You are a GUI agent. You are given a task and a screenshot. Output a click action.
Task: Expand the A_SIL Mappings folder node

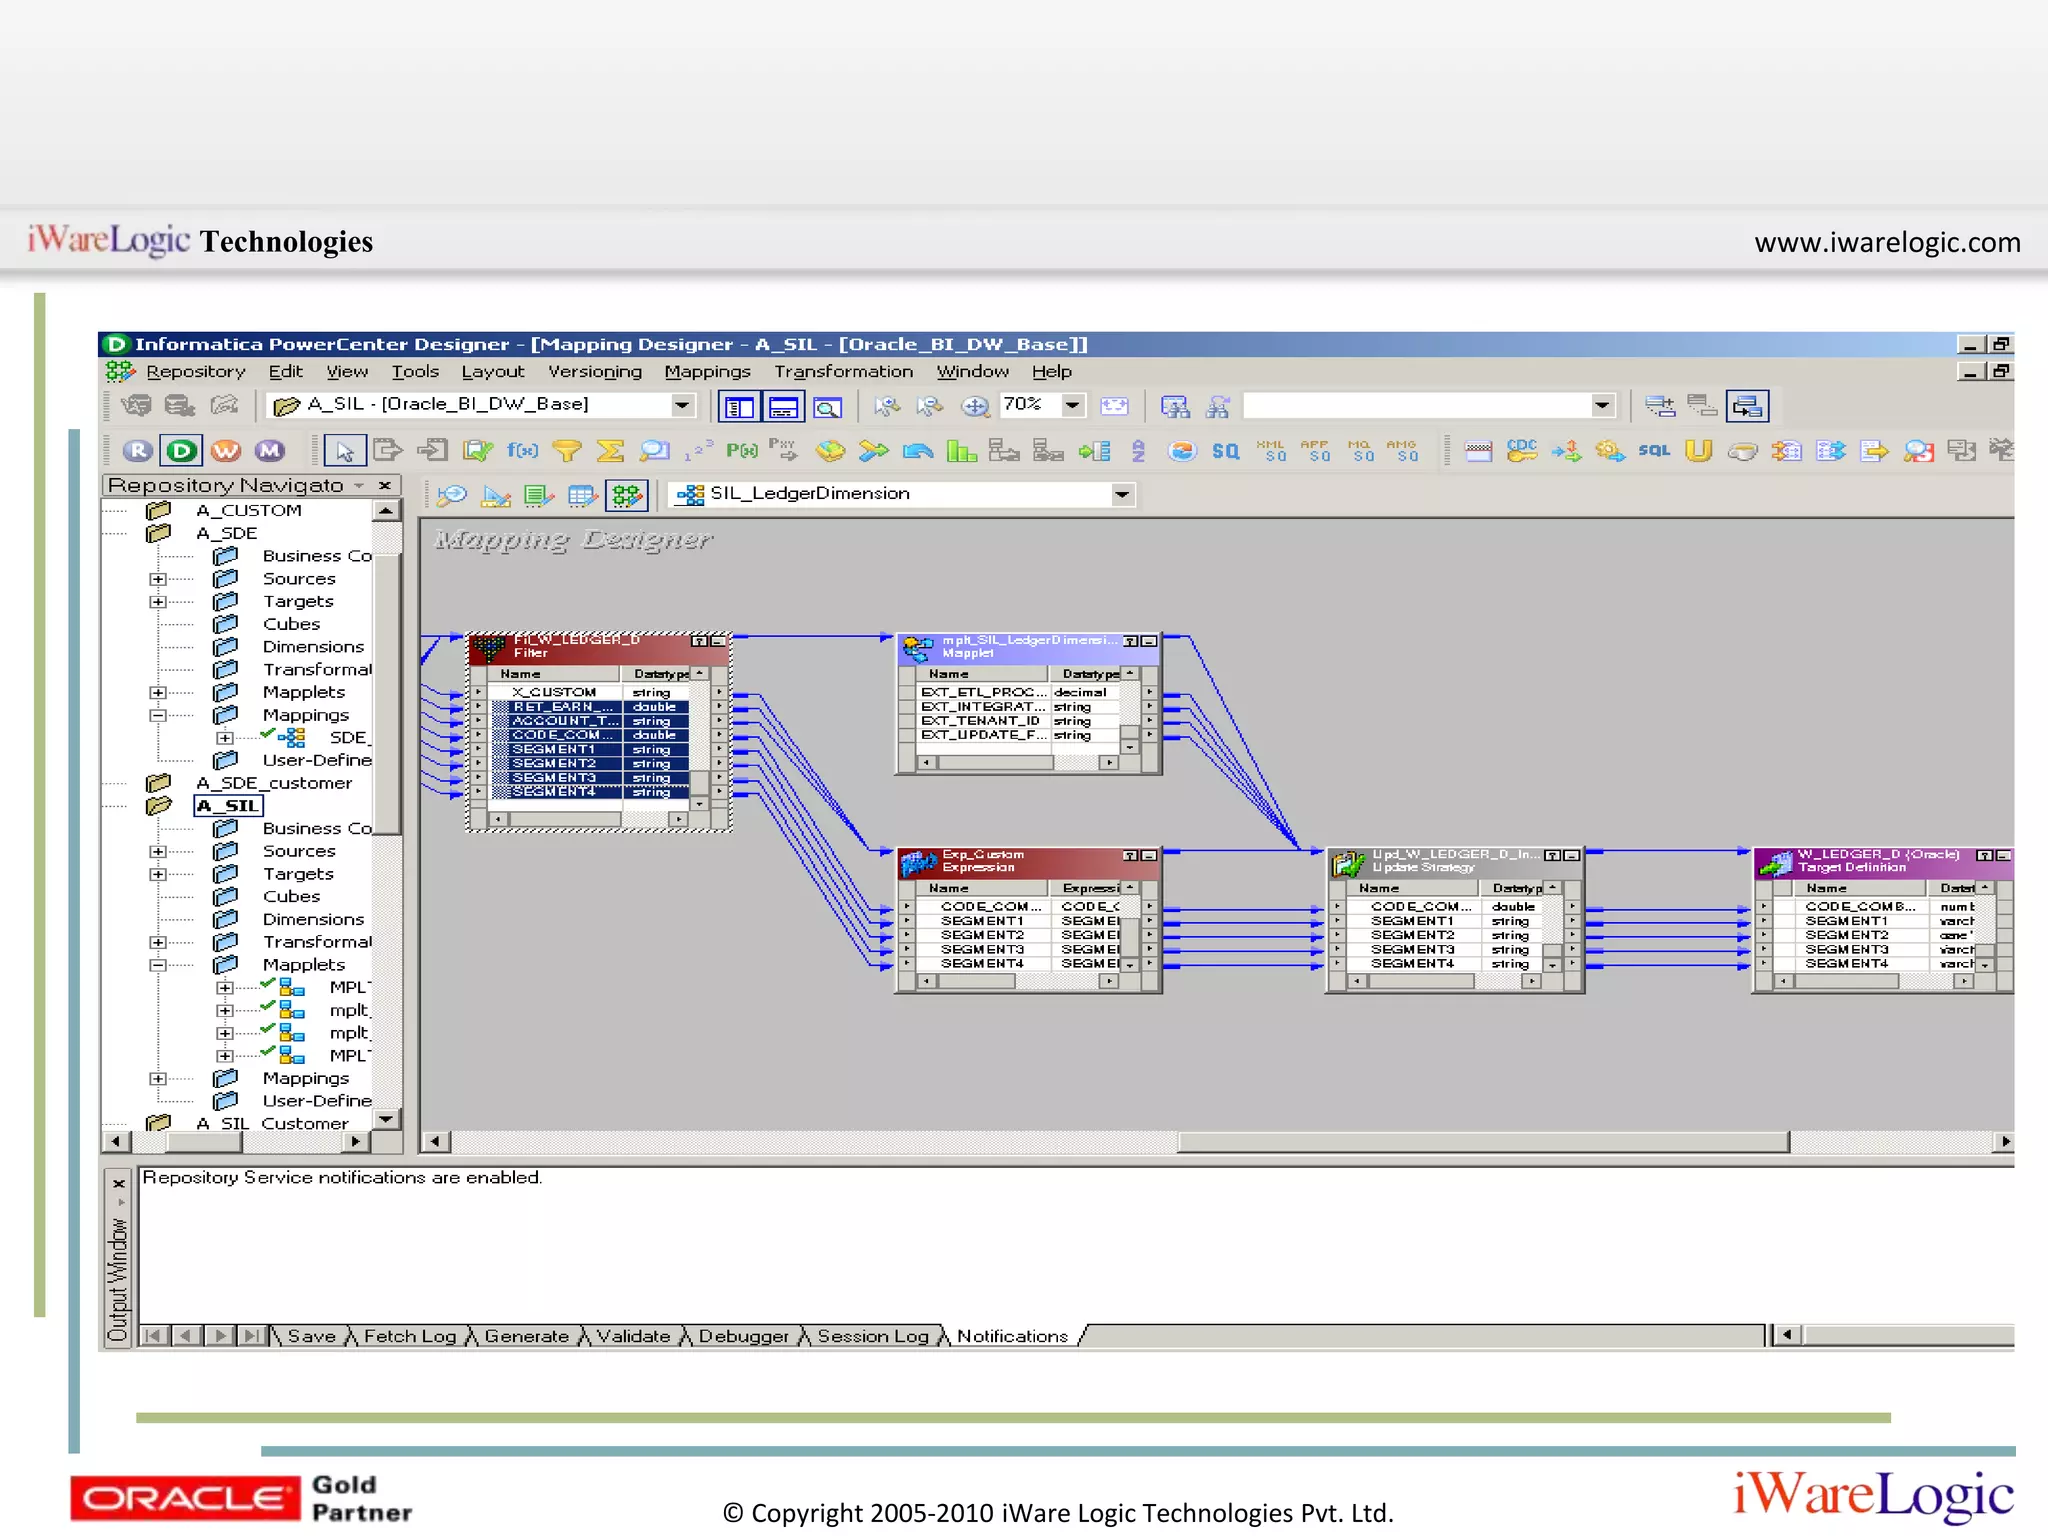tap(158, 1079)
